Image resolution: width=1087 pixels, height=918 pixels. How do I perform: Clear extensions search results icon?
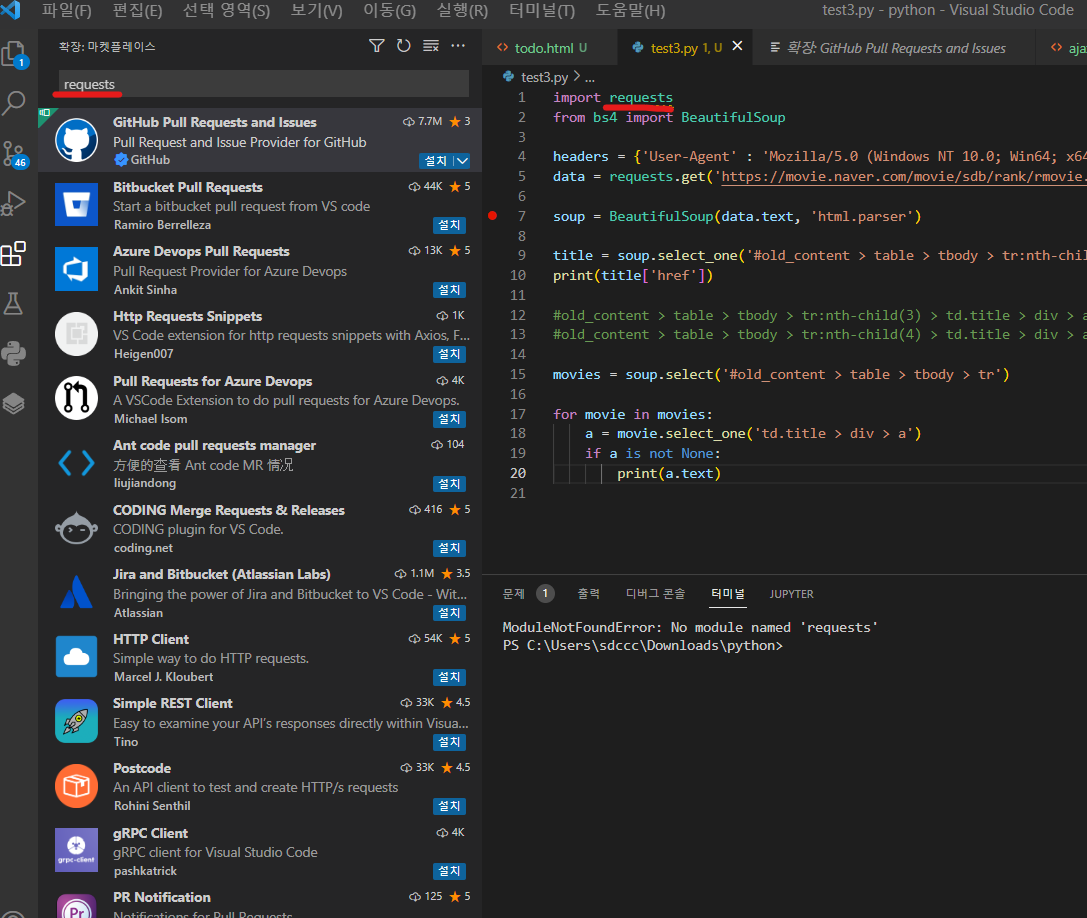coord(431,46)
